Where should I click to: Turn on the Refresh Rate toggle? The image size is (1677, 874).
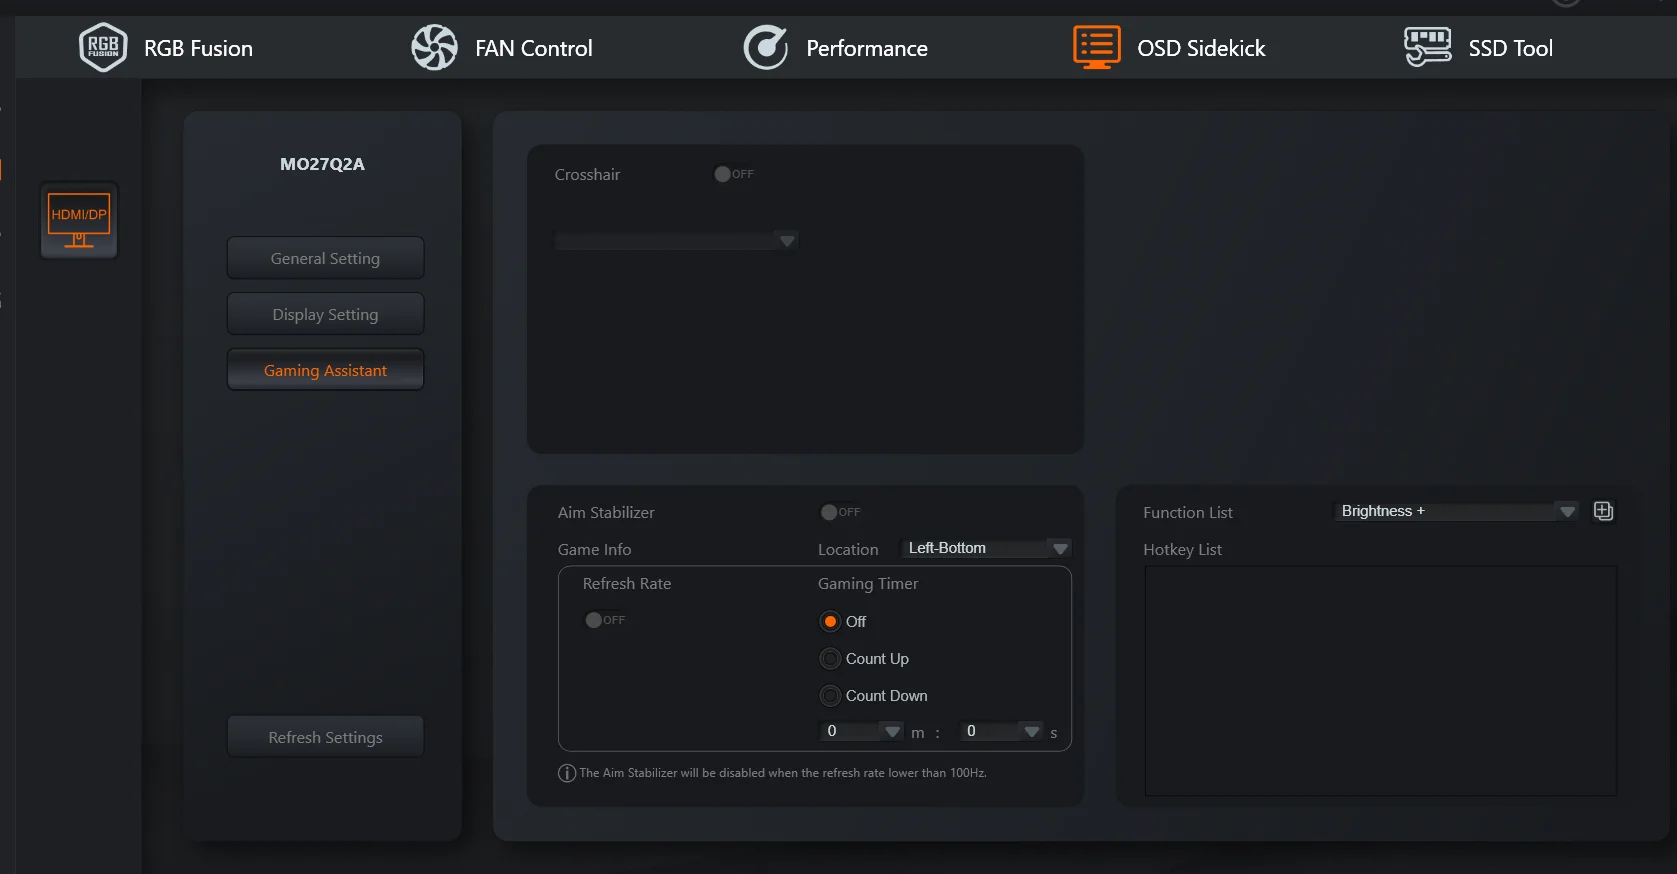point(605,620)
